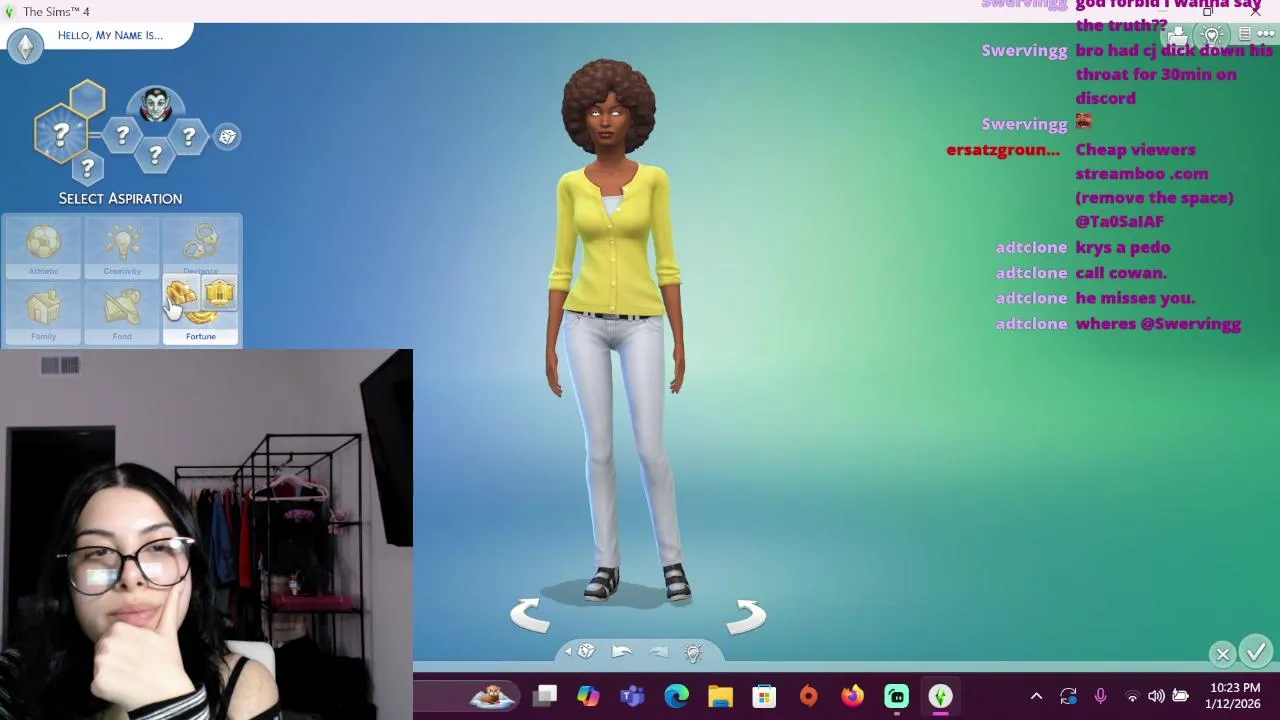Screen dimensions: 1280x720
Task: Open Microsoft Edge from the taskbar
Action: click(676, 696)
